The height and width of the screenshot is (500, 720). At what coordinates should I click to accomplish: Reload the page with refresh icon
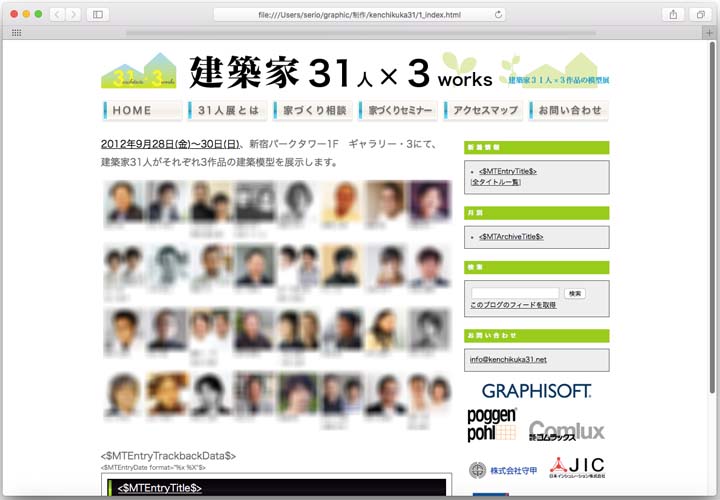pos(498,15)
